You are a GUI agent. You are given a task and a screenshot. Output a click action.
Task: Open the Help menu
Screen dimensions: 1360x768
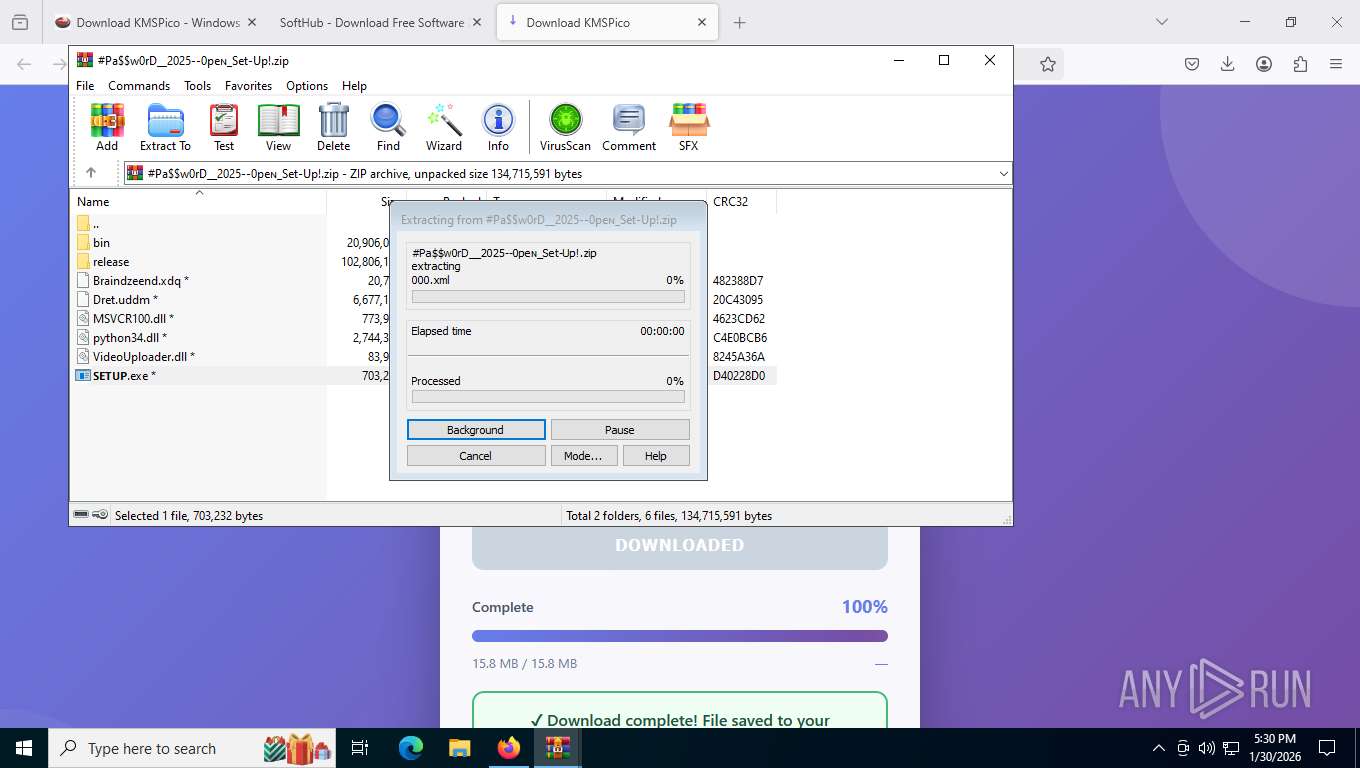tap(354, 86)
